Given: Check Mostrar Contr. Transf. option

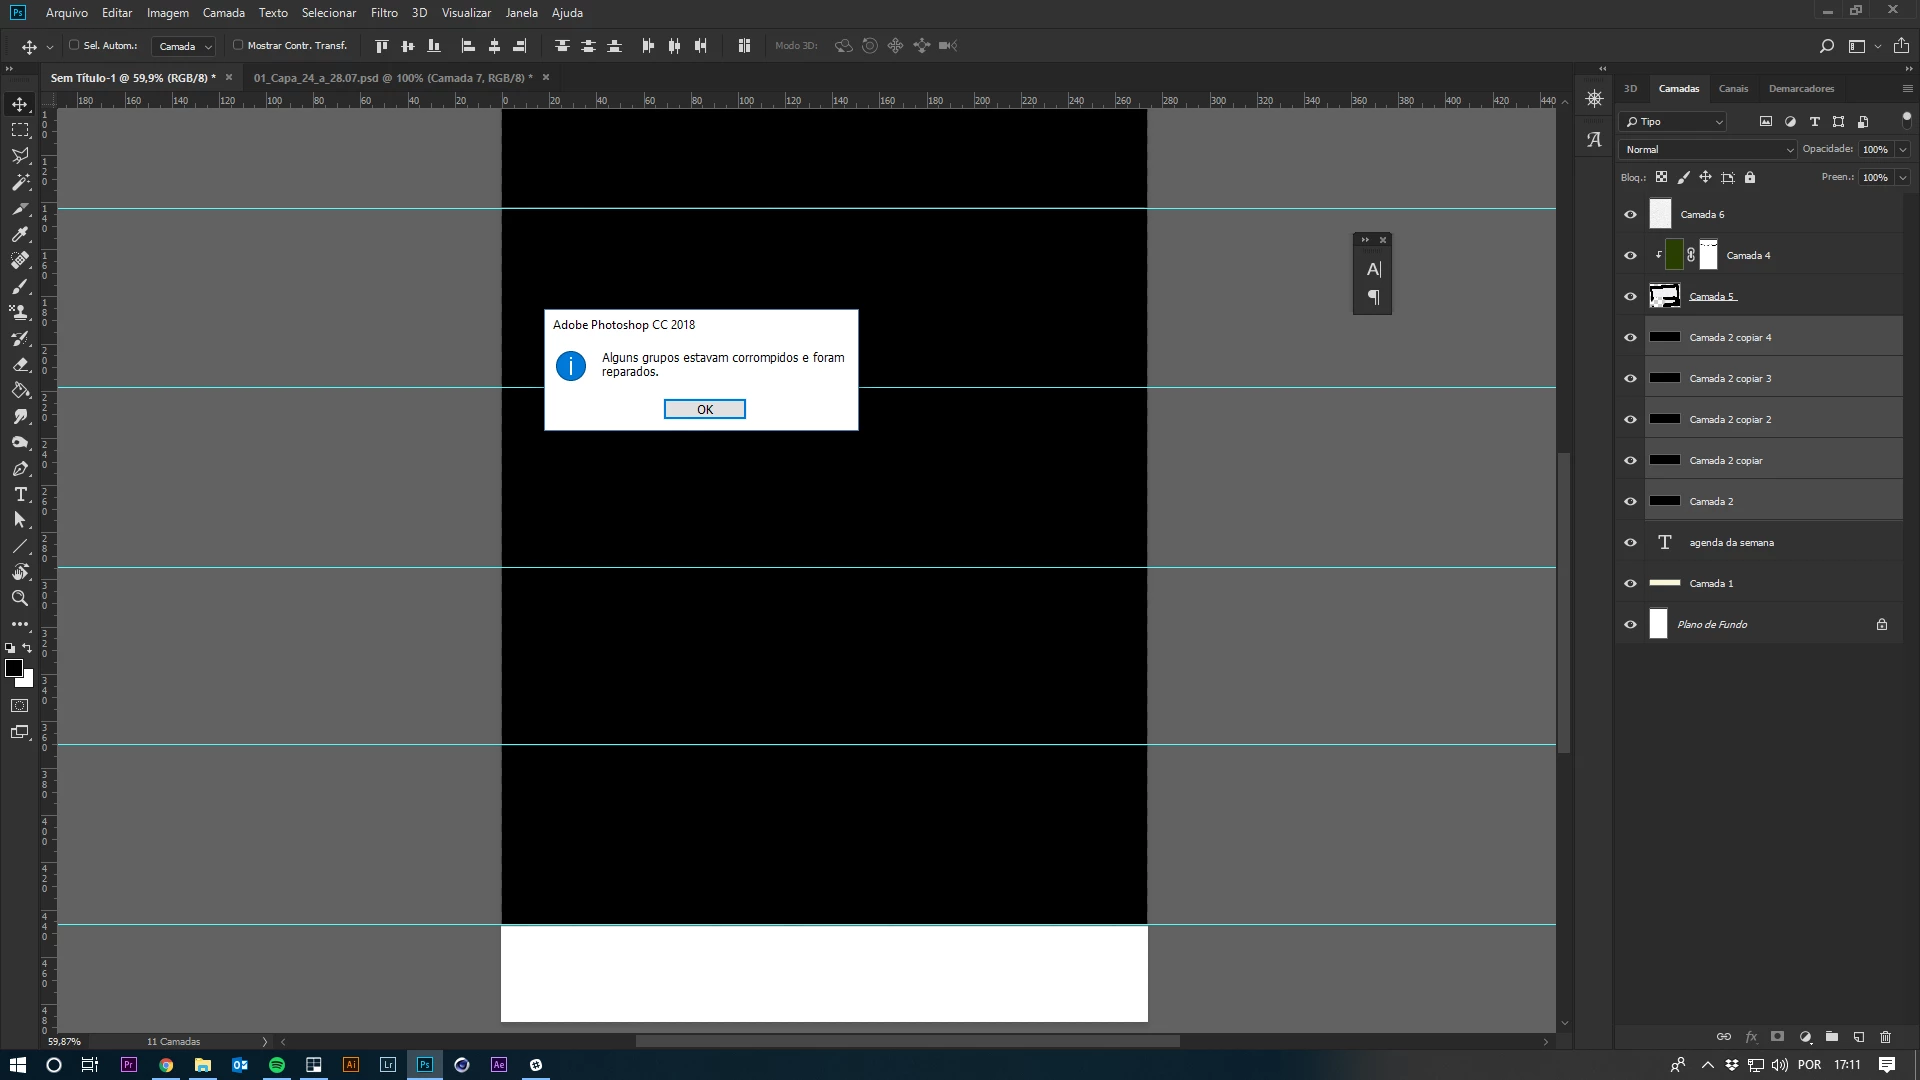Looking at the screenshot, I should 238,45.
